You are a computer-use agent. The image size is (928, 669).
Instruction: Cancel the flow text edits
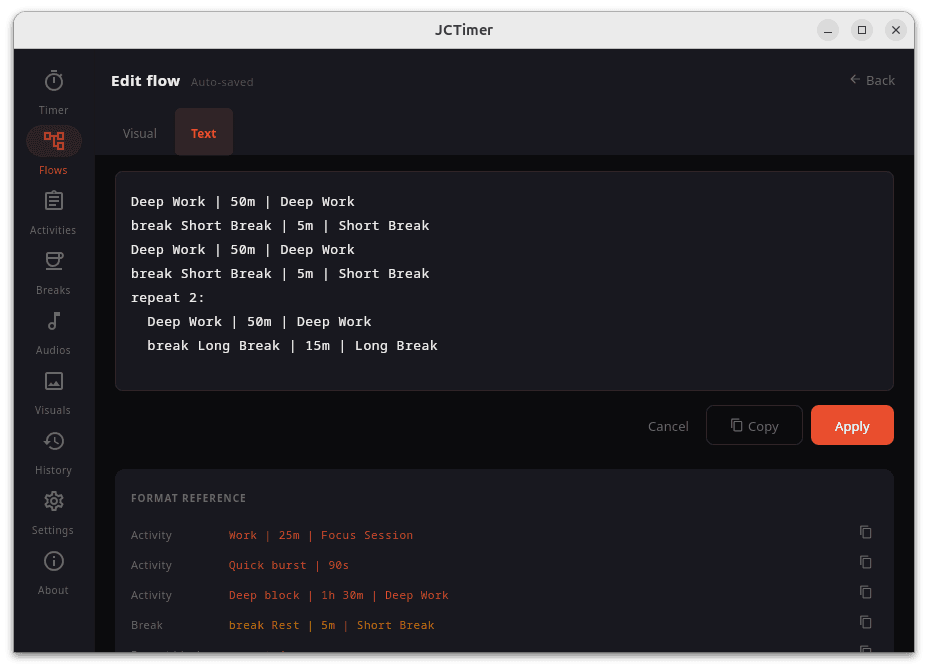pyautogui.click(x=668, y=426)
